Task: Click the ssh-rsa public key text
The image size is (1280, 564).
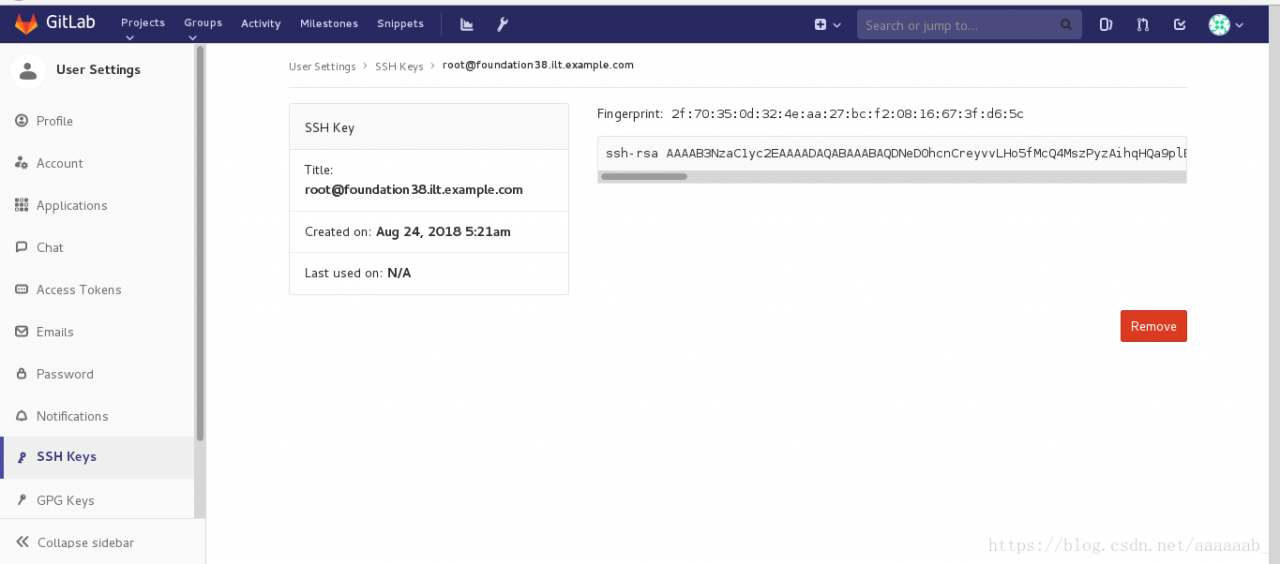Action: pos(895,154)
